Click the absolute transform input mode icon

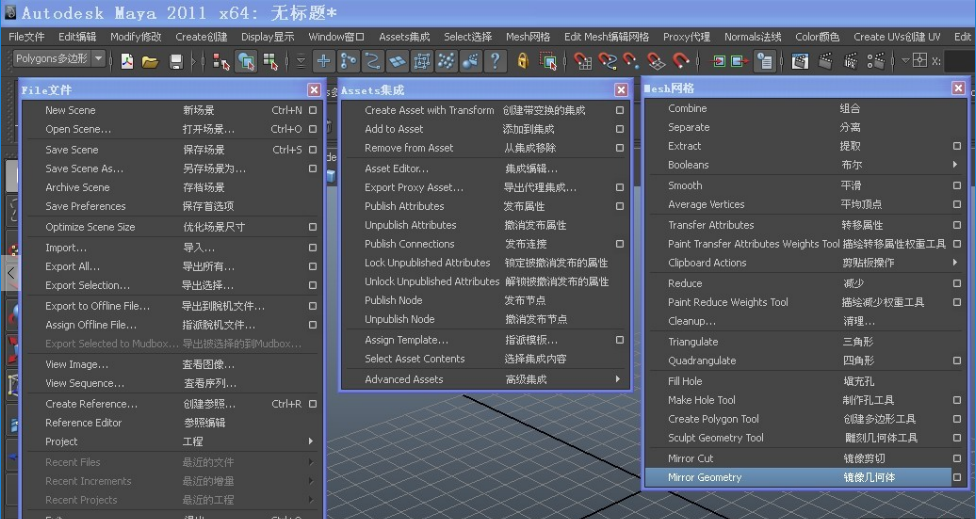[x=920, y=60]
